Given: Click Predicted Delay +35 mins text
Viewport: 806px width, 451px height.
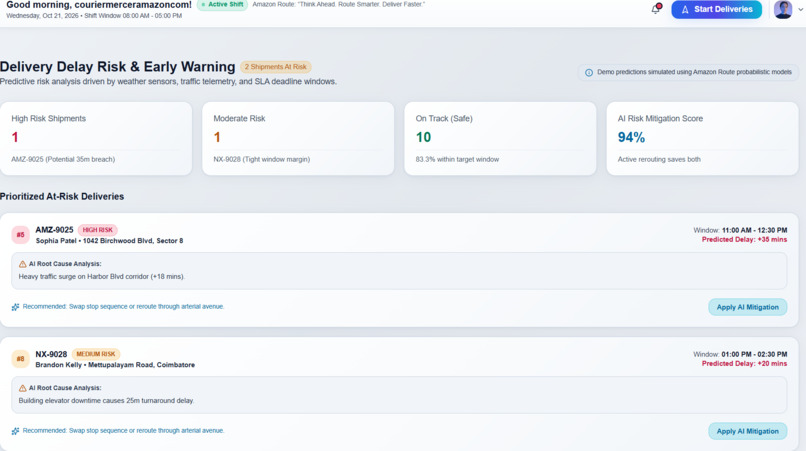Looking at the screenshot, I should point(744,240).
